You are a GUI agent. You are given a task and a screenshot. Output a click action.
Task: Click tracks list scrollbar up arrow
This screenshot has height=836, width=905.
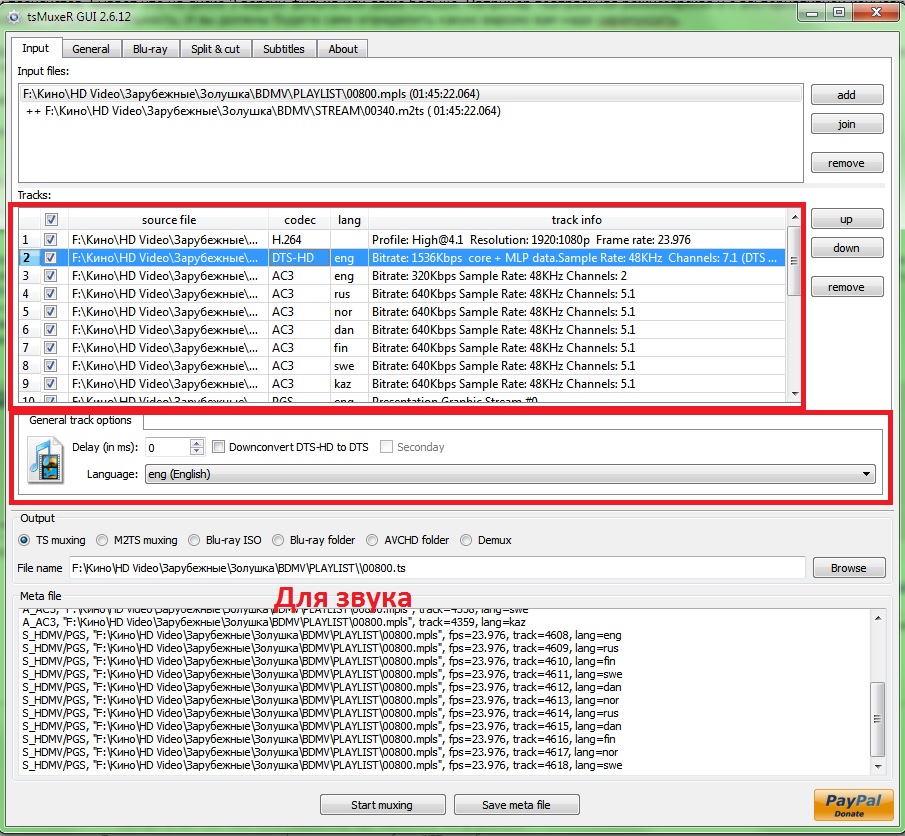(x=795, y=218)
